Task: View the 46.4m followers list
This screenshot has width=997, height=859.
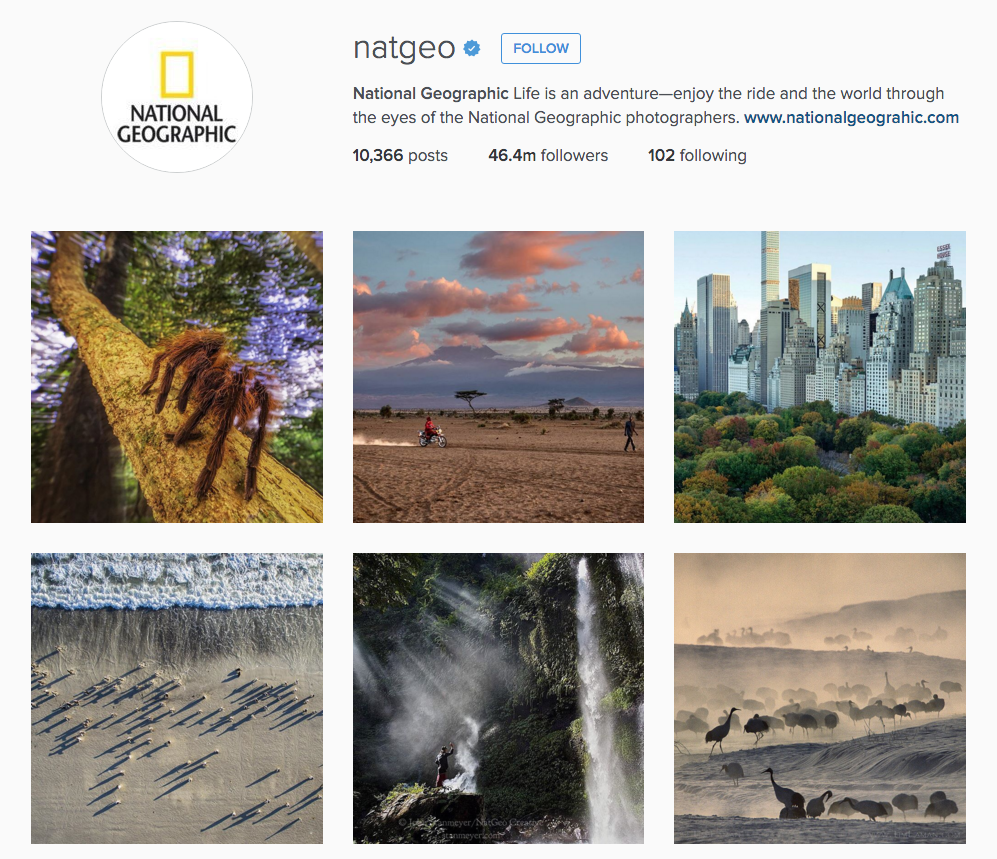Action: (x=548, y=156)
